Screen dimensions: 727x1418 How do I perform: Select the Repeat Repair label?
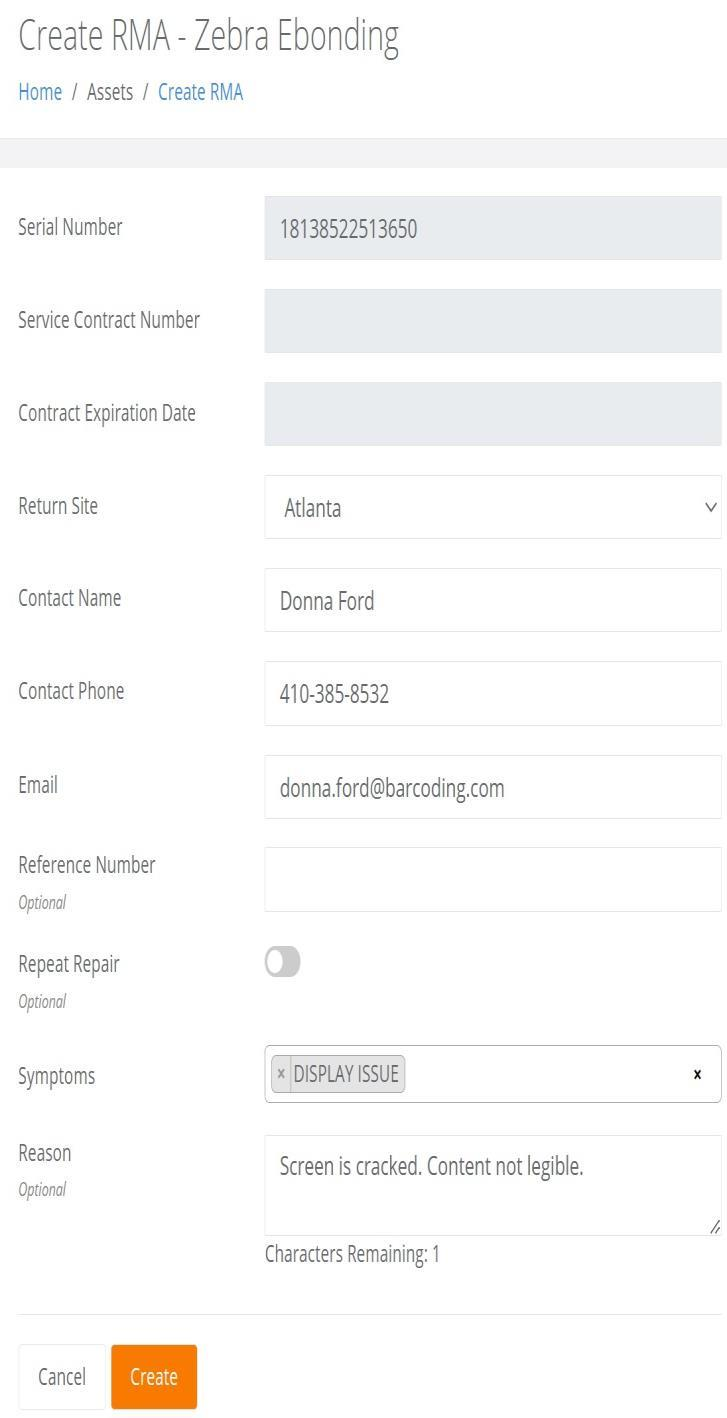[x=69, y=964]
